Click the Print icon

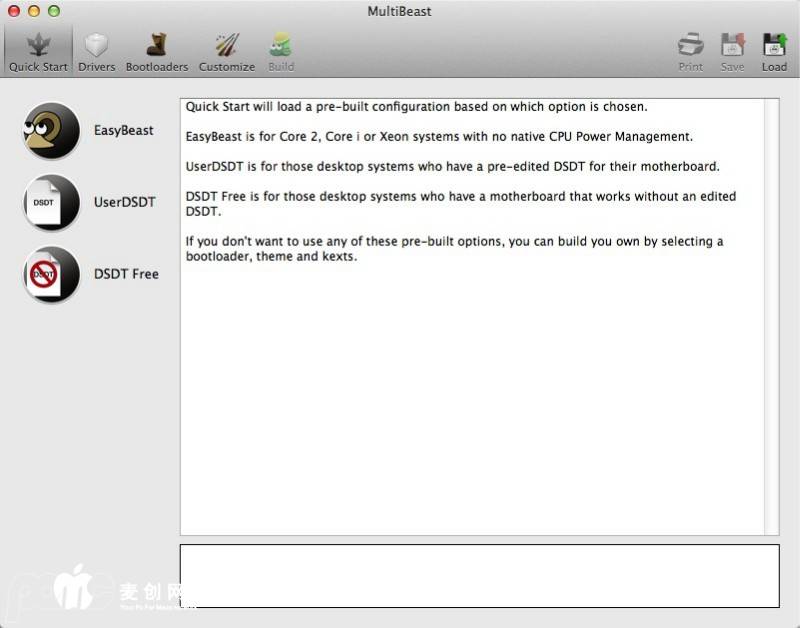691,50
